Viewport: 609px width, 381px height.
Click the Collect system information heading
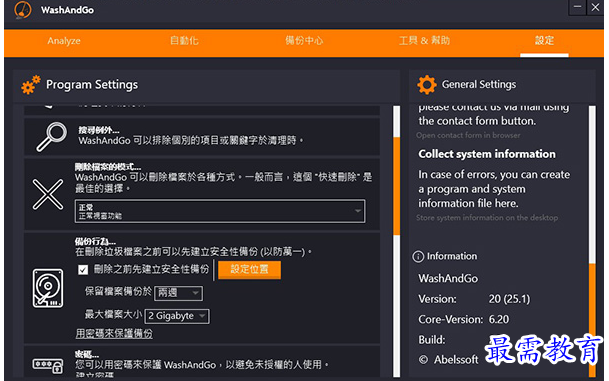coord(487,154)
